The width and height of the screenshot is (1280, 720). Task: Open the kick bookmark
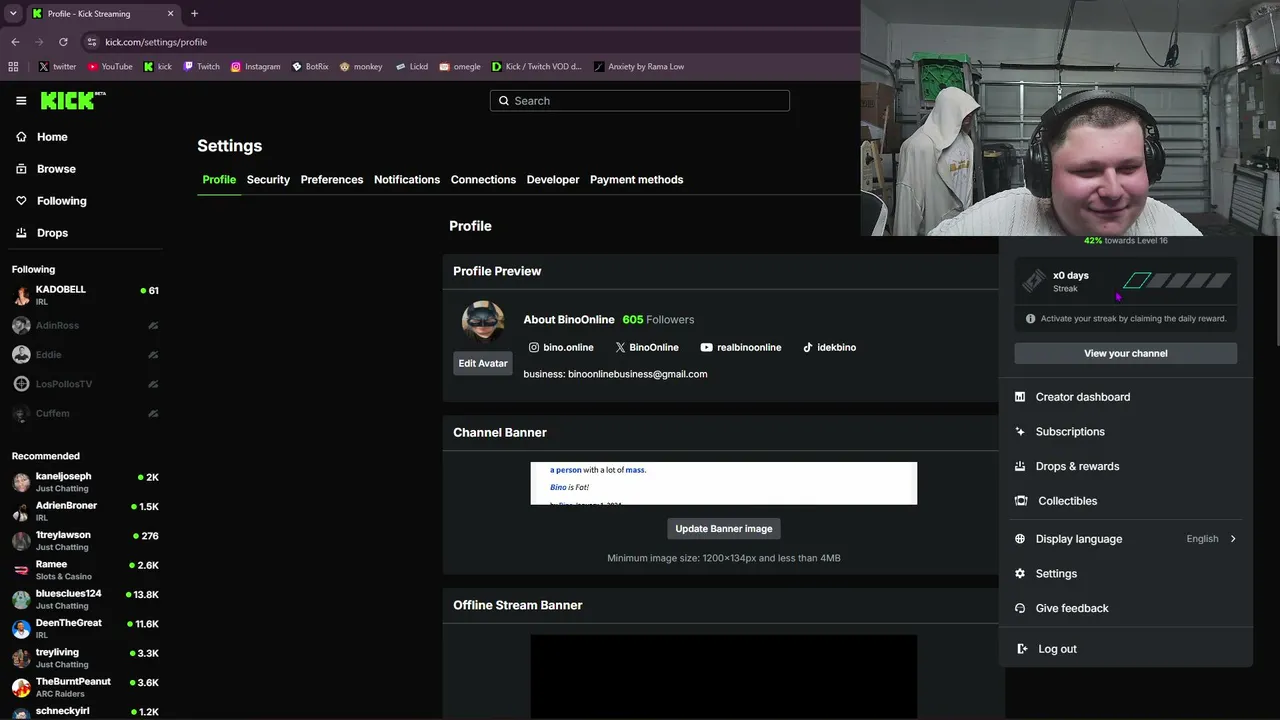tap(158, 67)
